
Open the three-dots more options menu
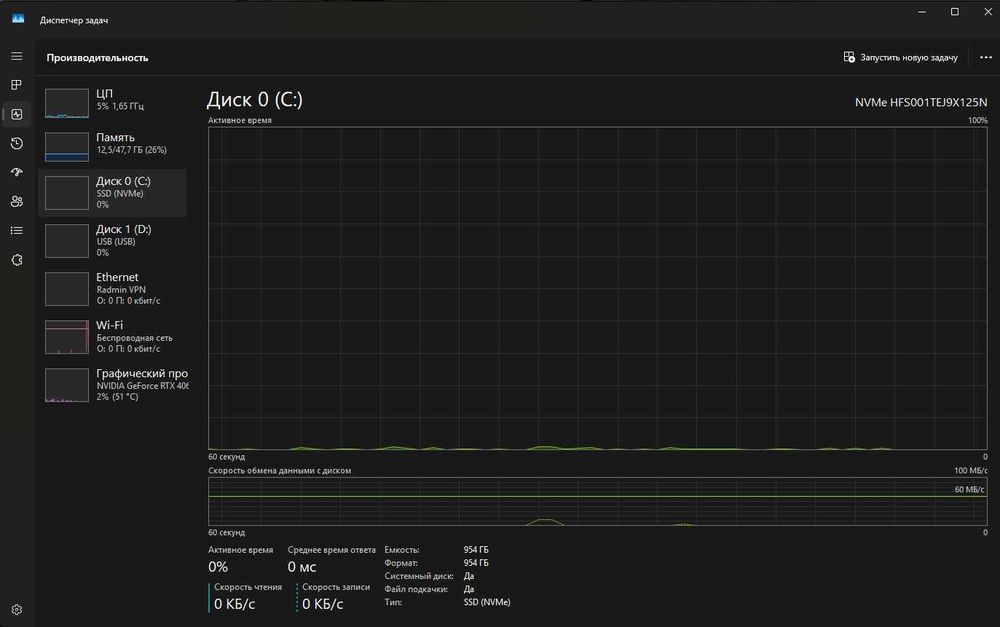(x=986, y=57)
